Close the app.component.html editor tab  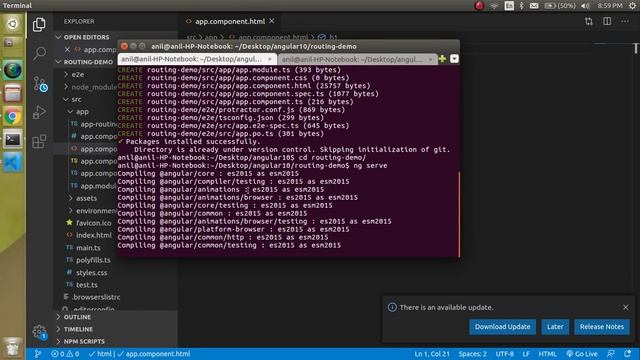[272, 21]
